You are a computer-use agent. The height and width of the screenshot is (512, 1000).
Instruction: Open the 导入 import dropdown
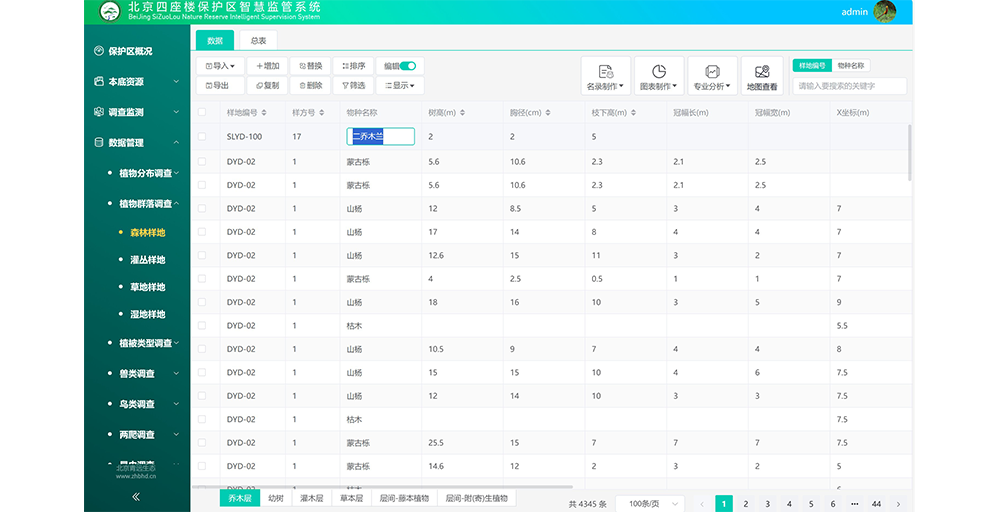pos(220,66)
